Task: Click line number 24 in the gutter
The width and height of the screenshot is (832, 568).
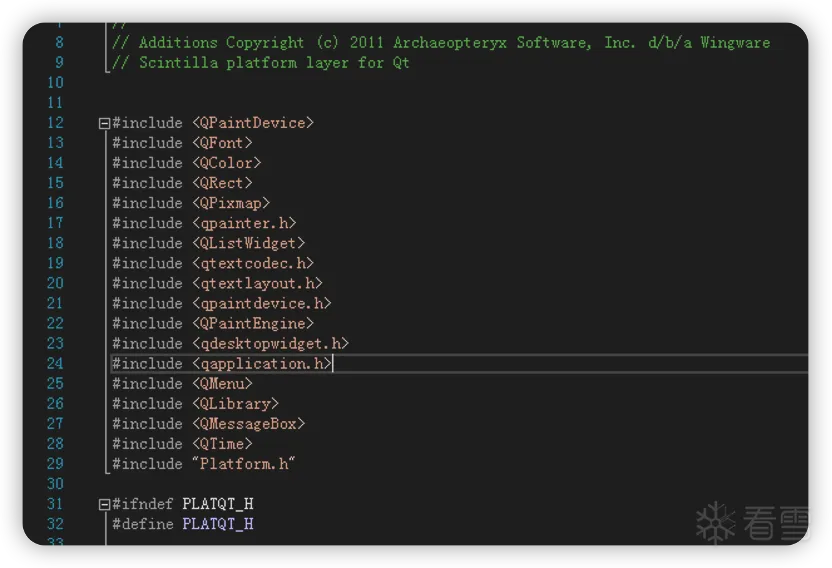Action: (x=55, y=364)
